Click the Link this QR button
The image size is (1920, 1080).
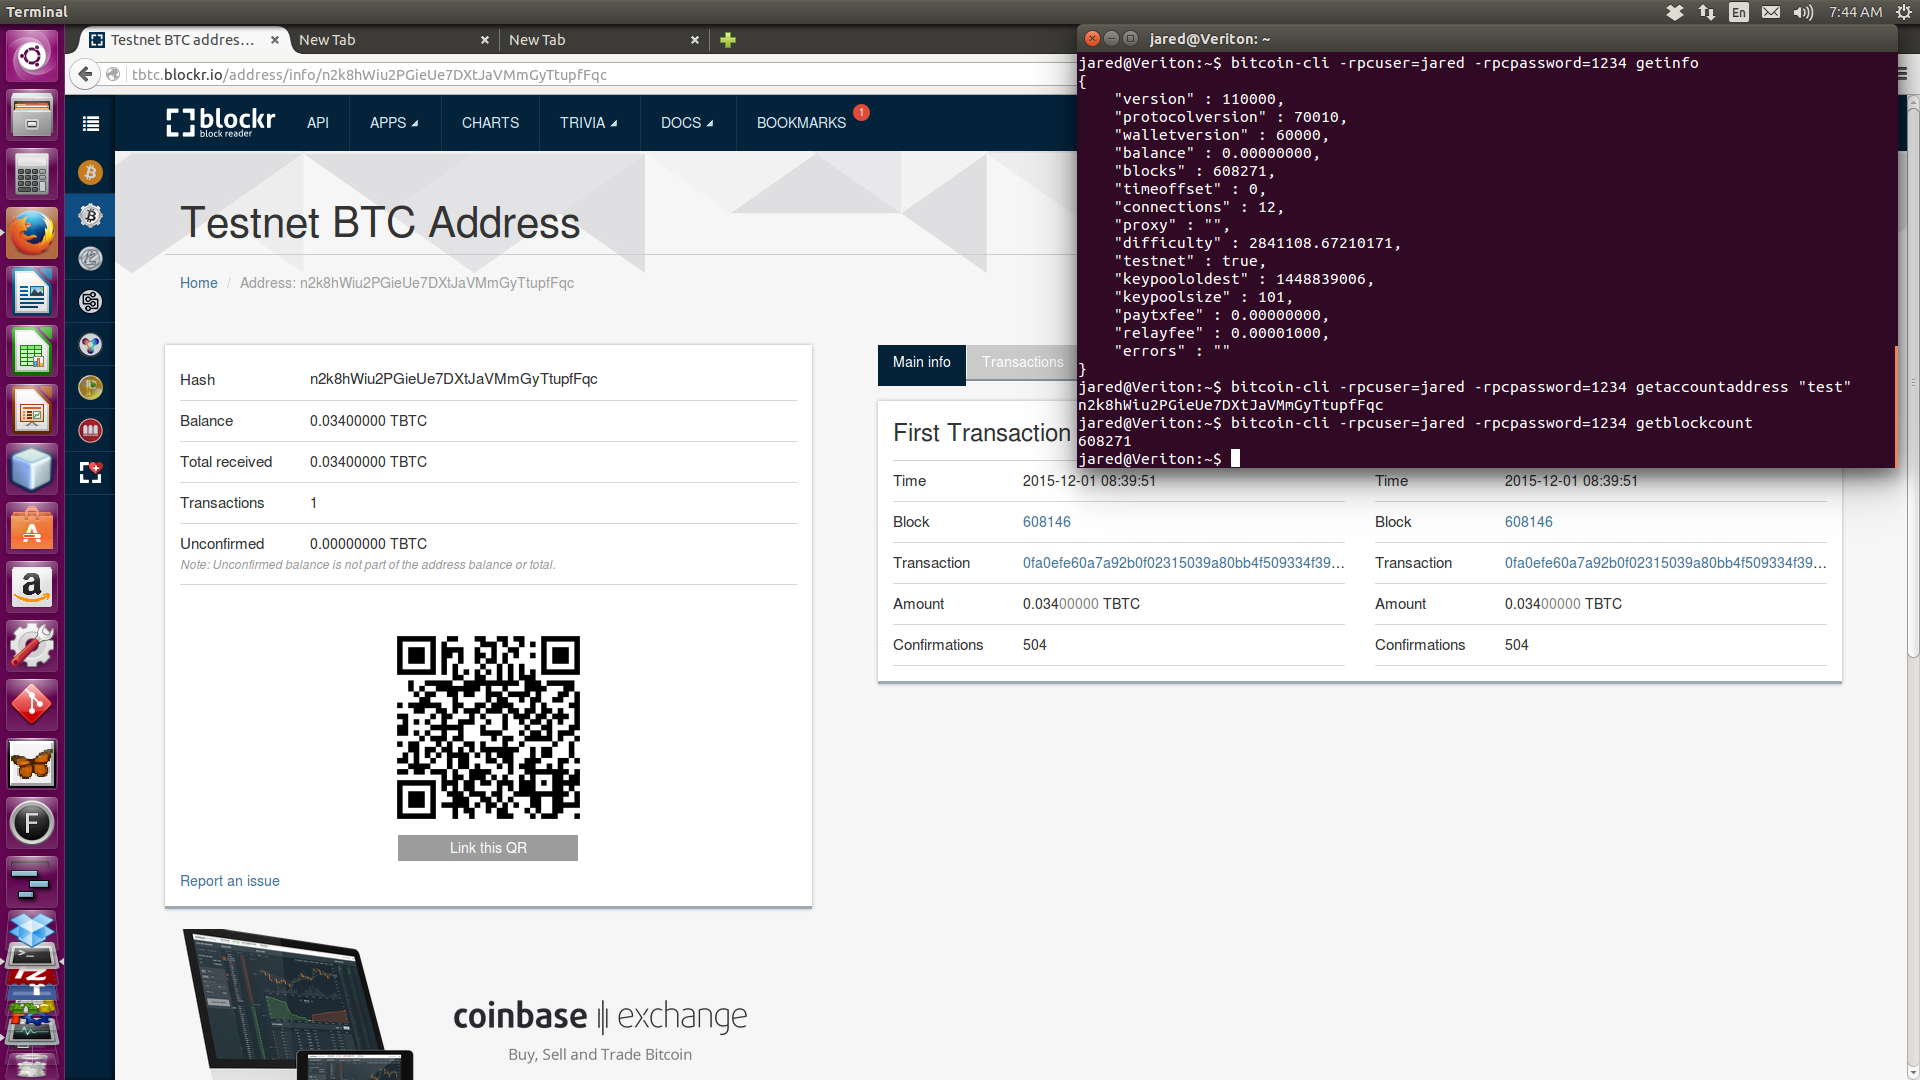[x=488, y=848]
